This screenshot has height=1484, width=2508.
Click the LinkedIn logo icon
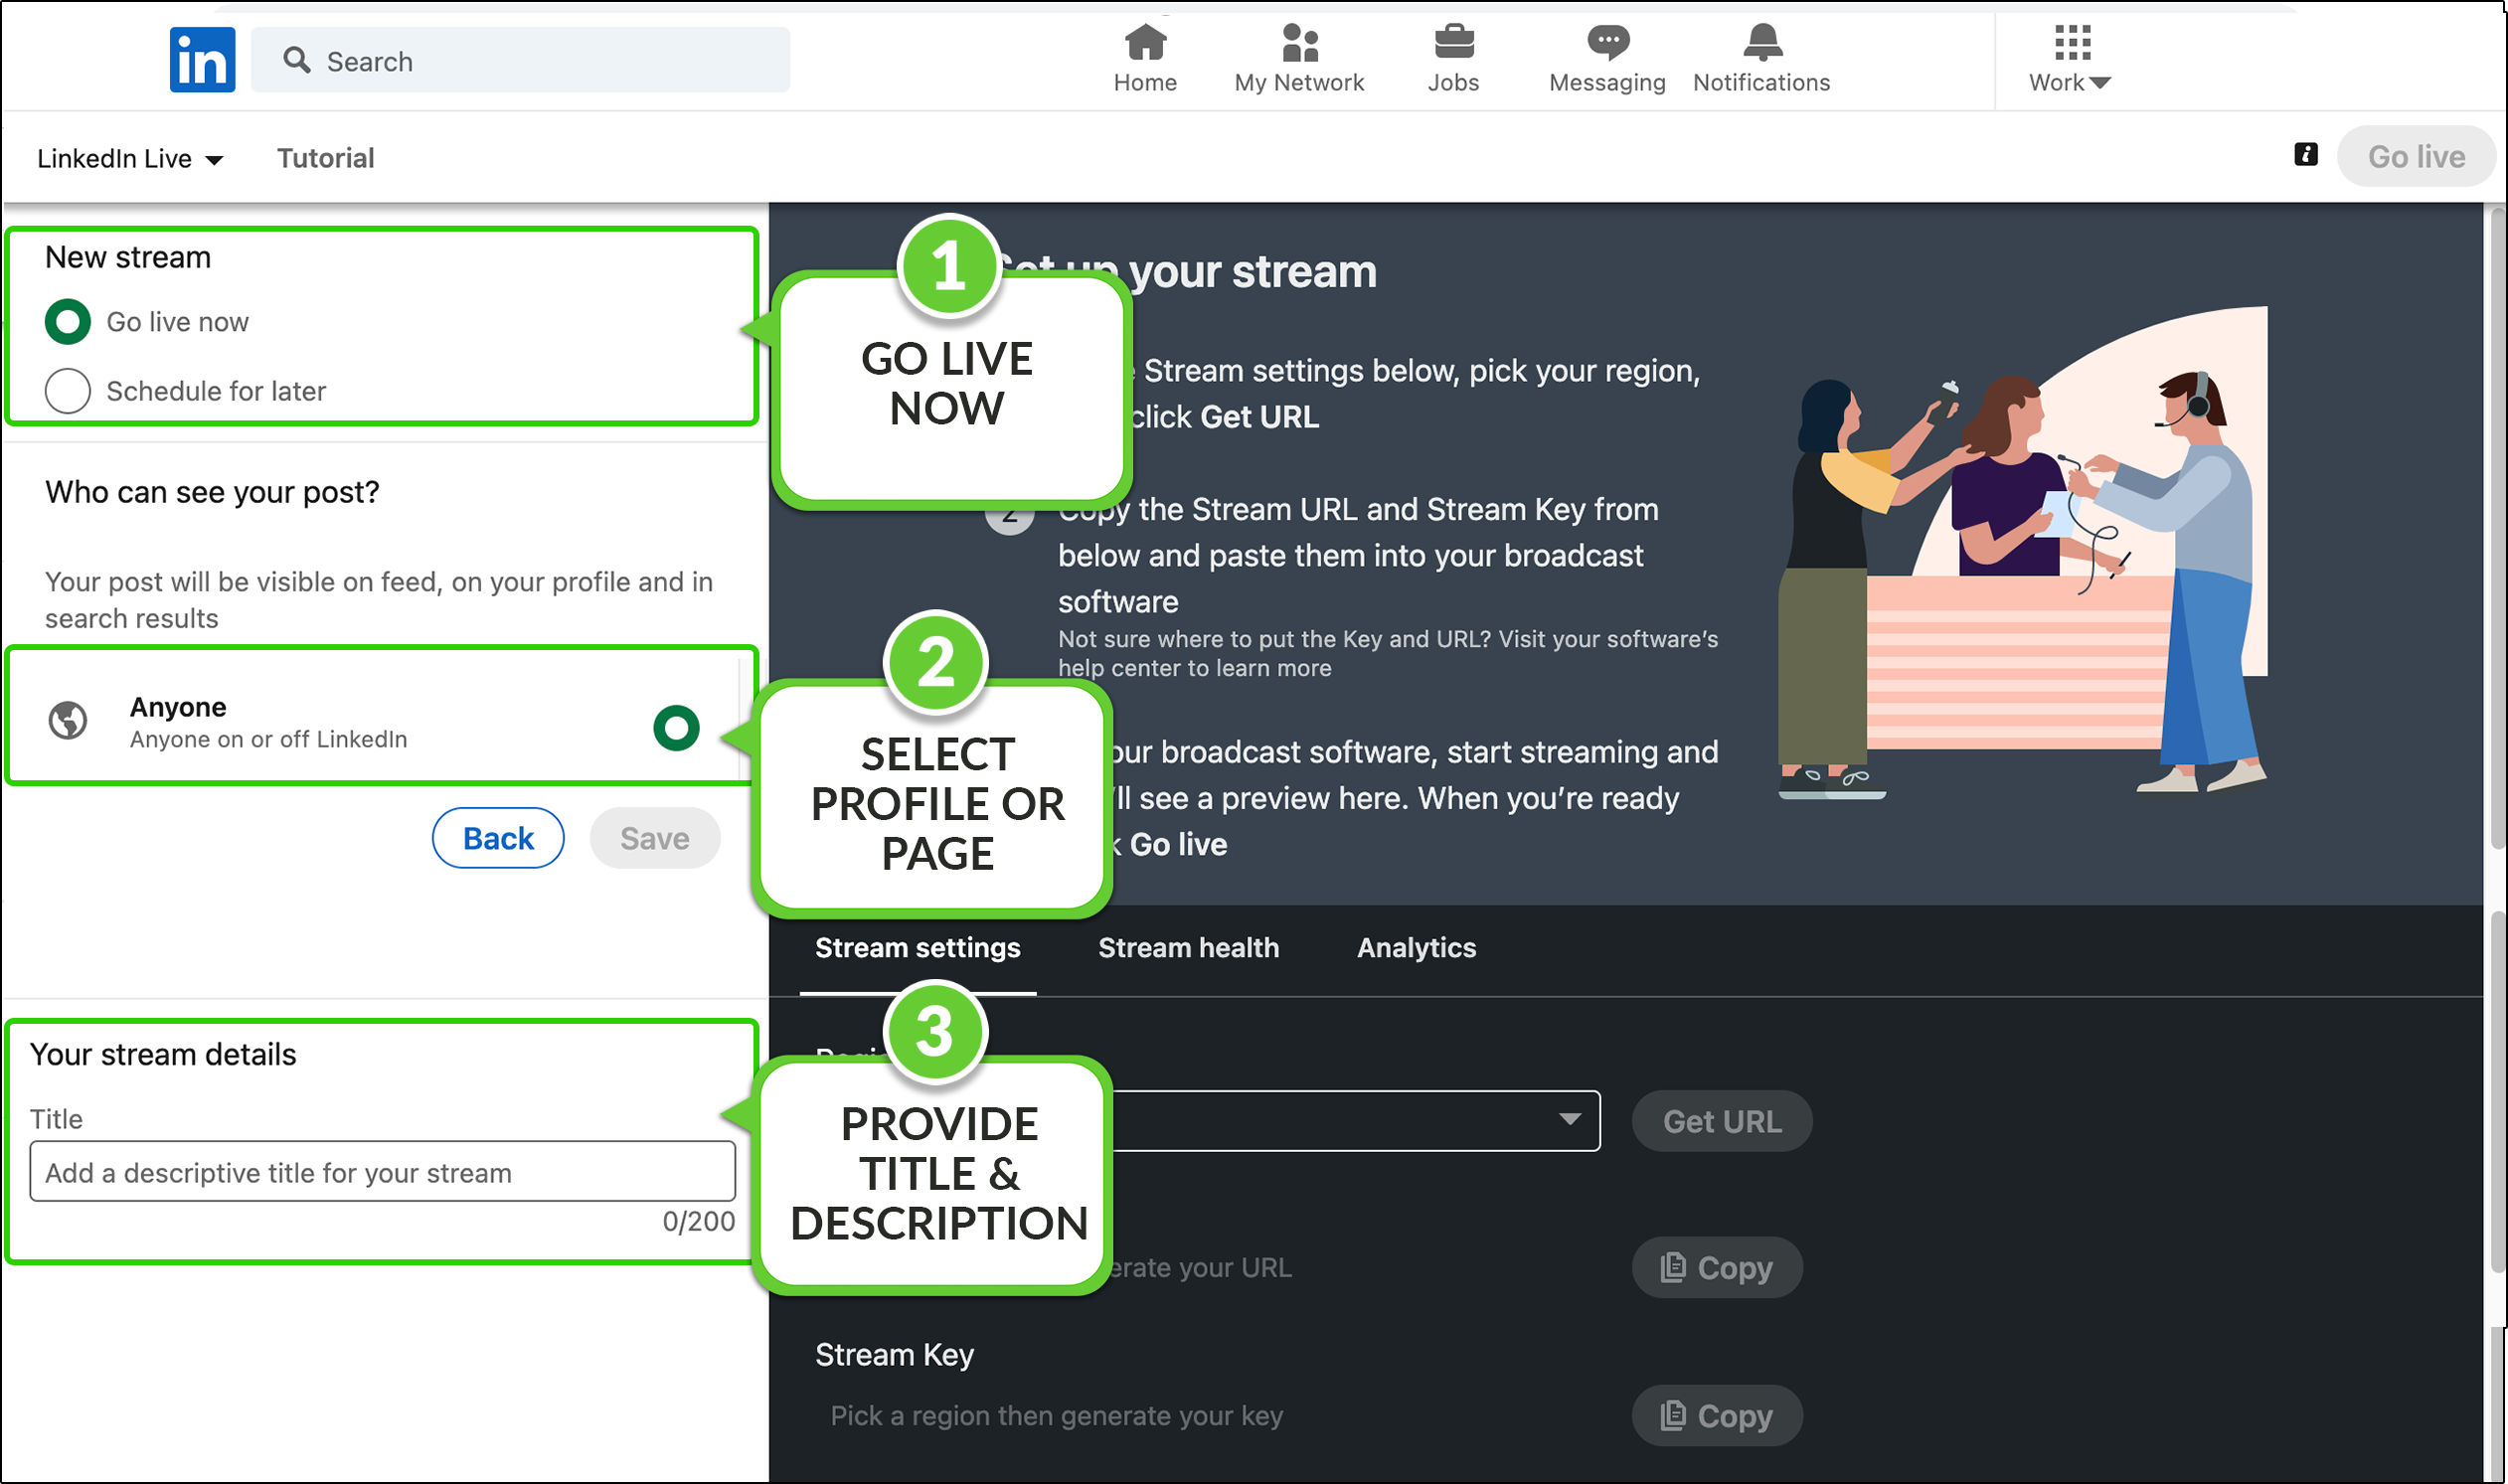202,60
